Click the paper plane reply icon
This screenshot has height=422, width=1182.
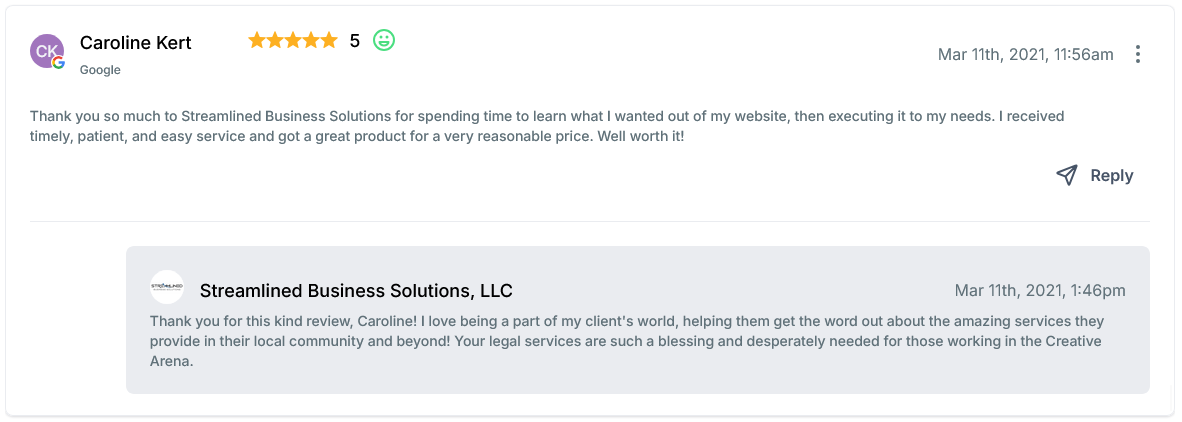1067,175
